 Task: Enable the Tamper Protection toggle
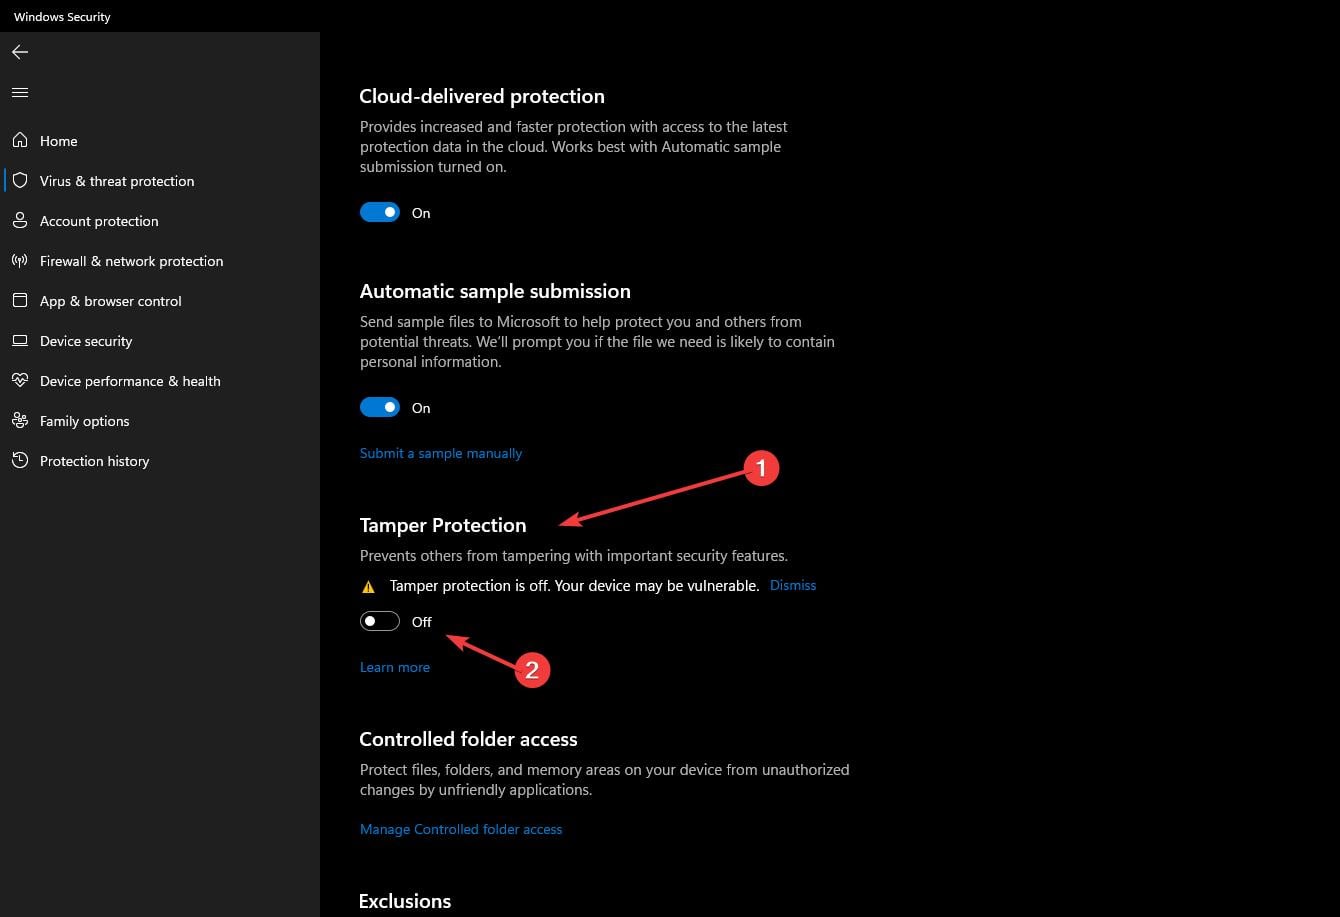(x=380, y=622)
